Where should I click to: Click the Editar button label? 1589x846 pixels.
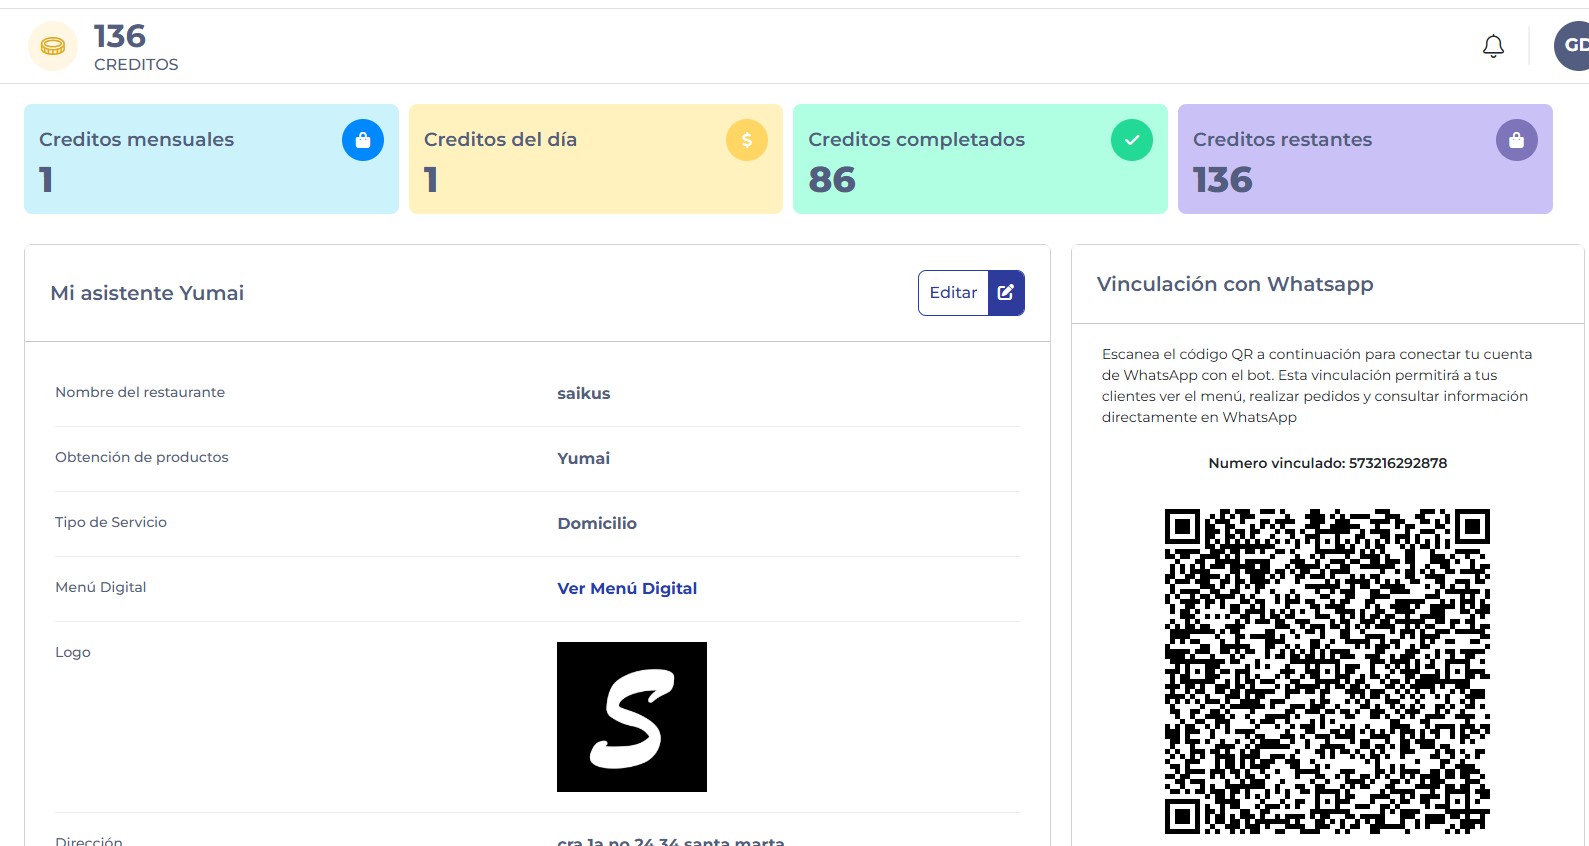click(x=953, y=293)
